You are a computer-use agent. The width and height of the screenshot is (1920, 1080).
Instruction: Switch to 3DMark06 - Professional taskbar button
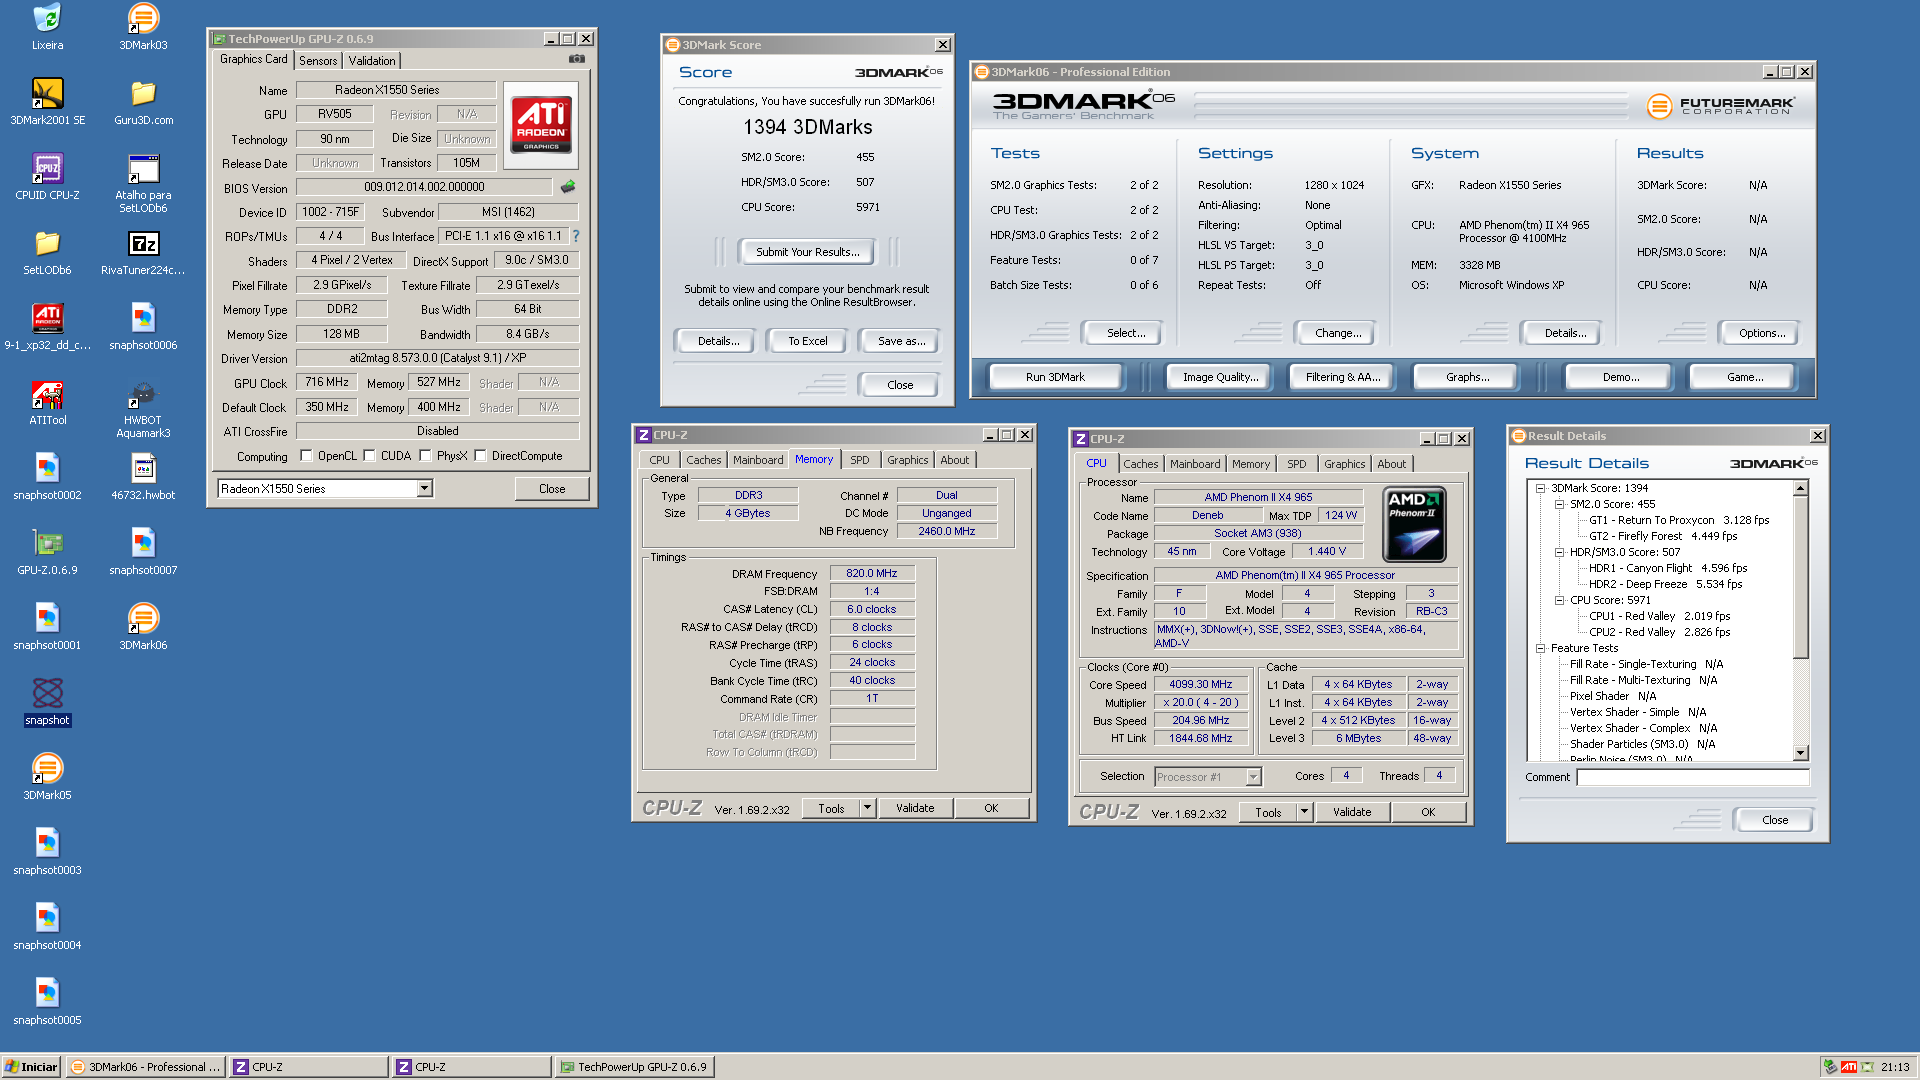[145, 1067]
